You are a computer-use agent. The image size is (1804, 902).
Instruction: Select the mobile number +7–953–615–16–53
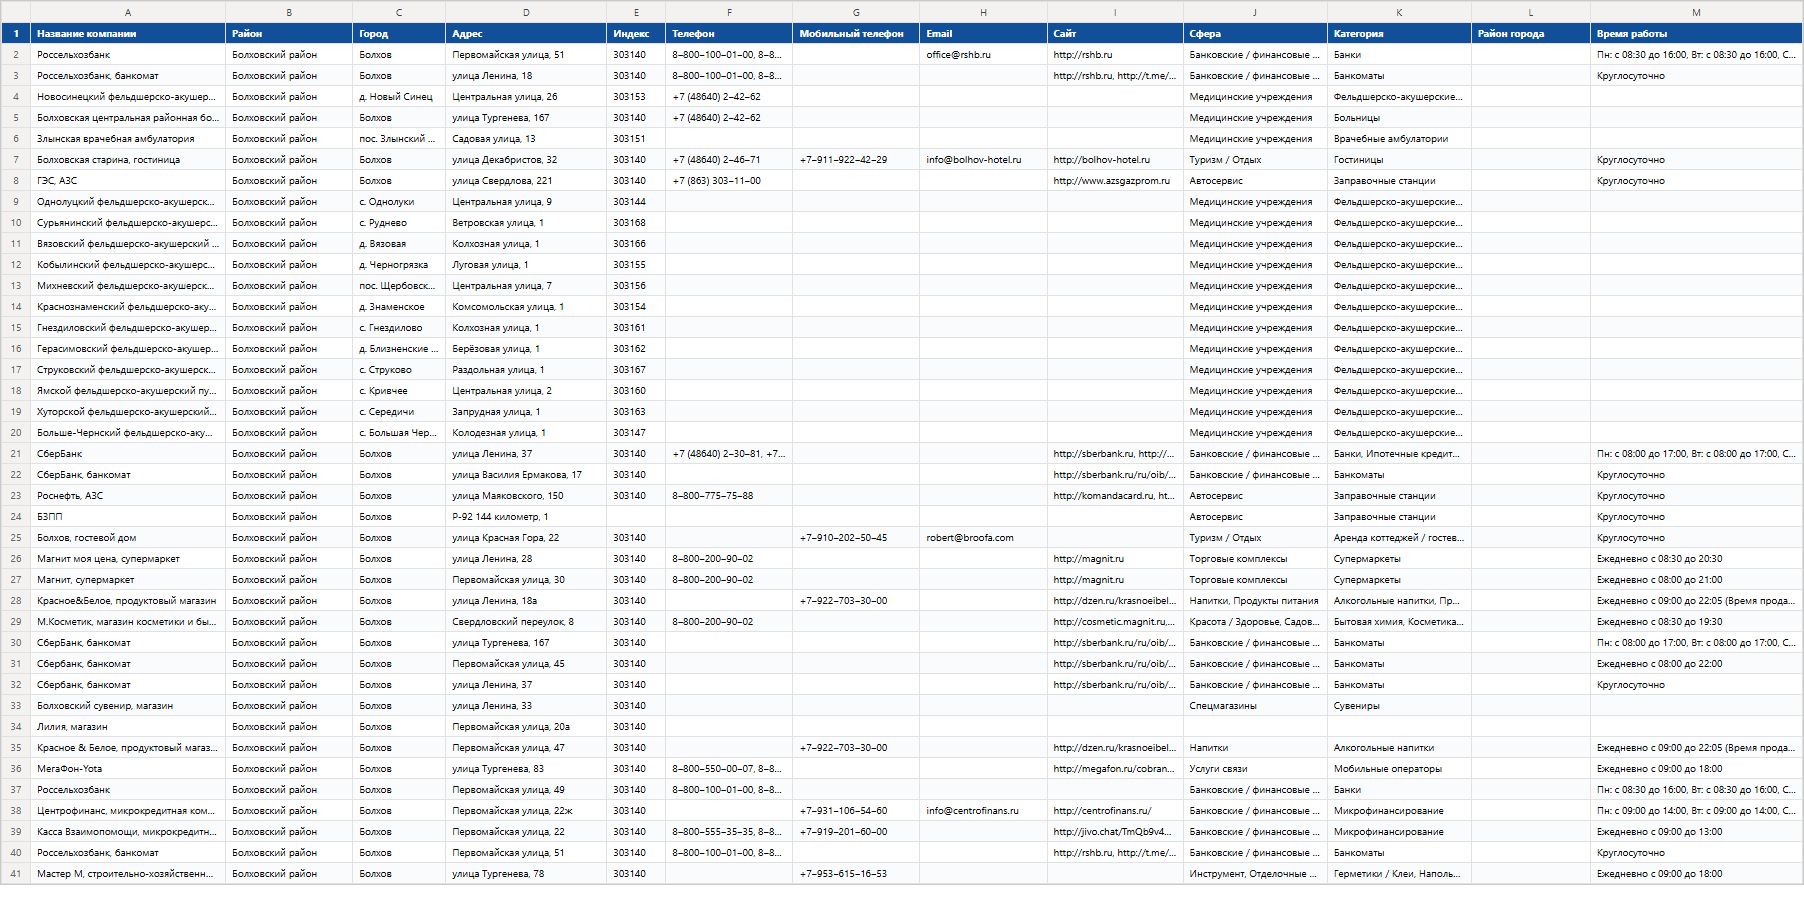[856, 874]
